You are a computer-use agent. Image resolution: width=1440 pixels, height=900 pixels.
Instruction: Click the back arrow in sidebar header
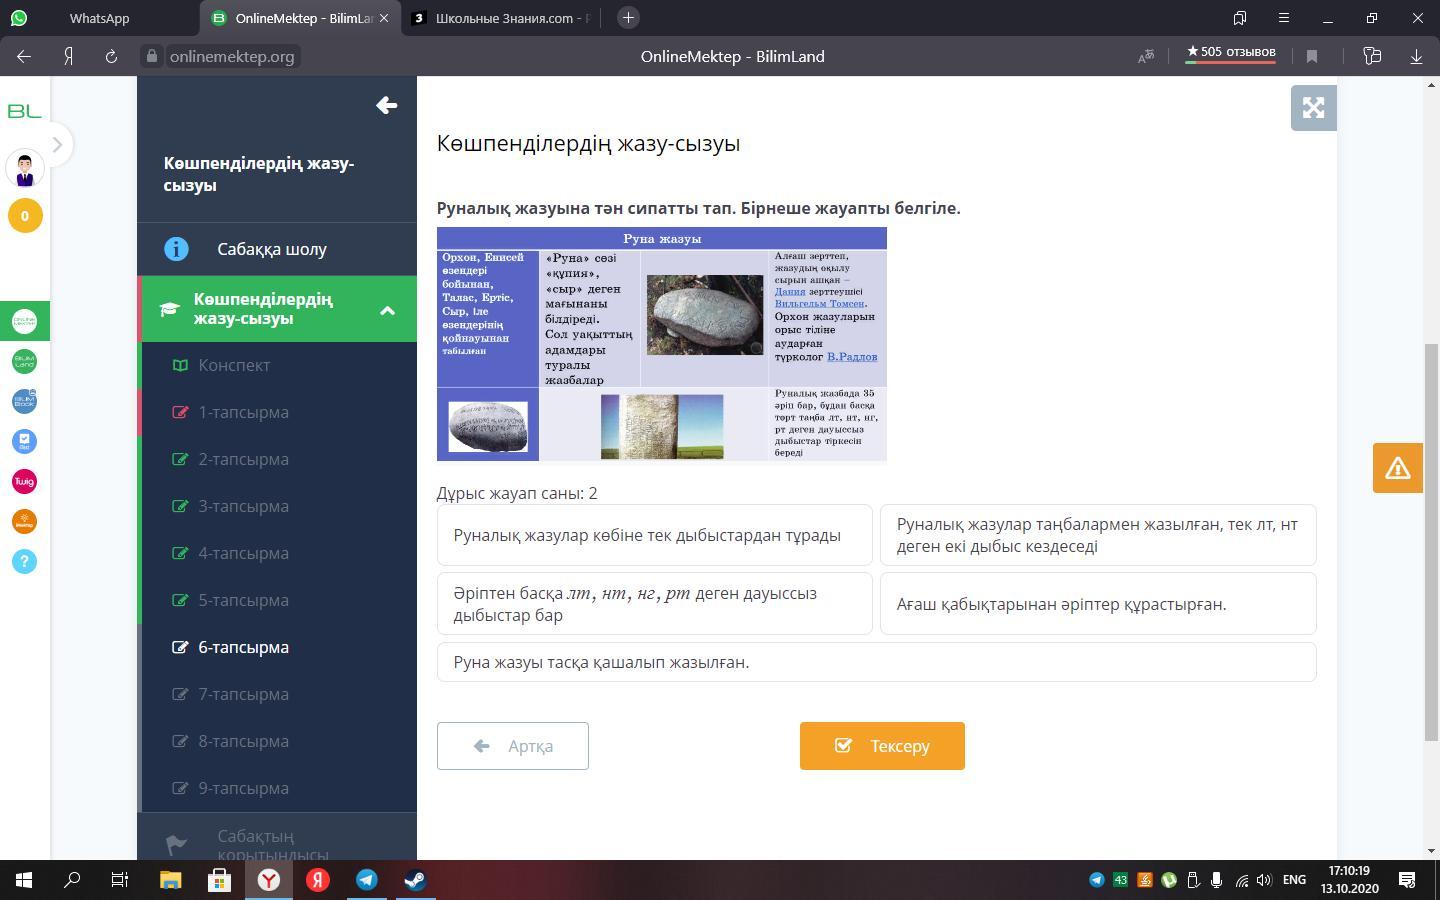(x=386, y=105)
